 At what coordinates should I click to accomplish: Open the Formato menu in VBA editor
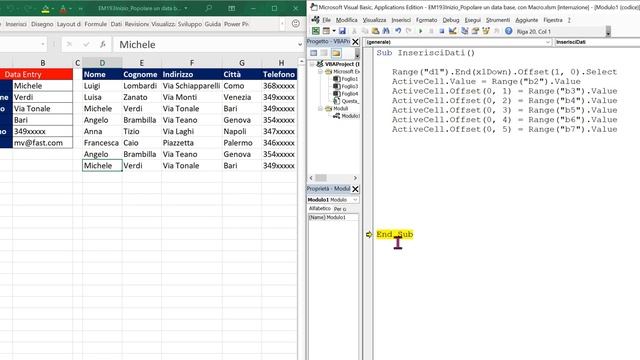pyautogui.click(x=427, y=20)
